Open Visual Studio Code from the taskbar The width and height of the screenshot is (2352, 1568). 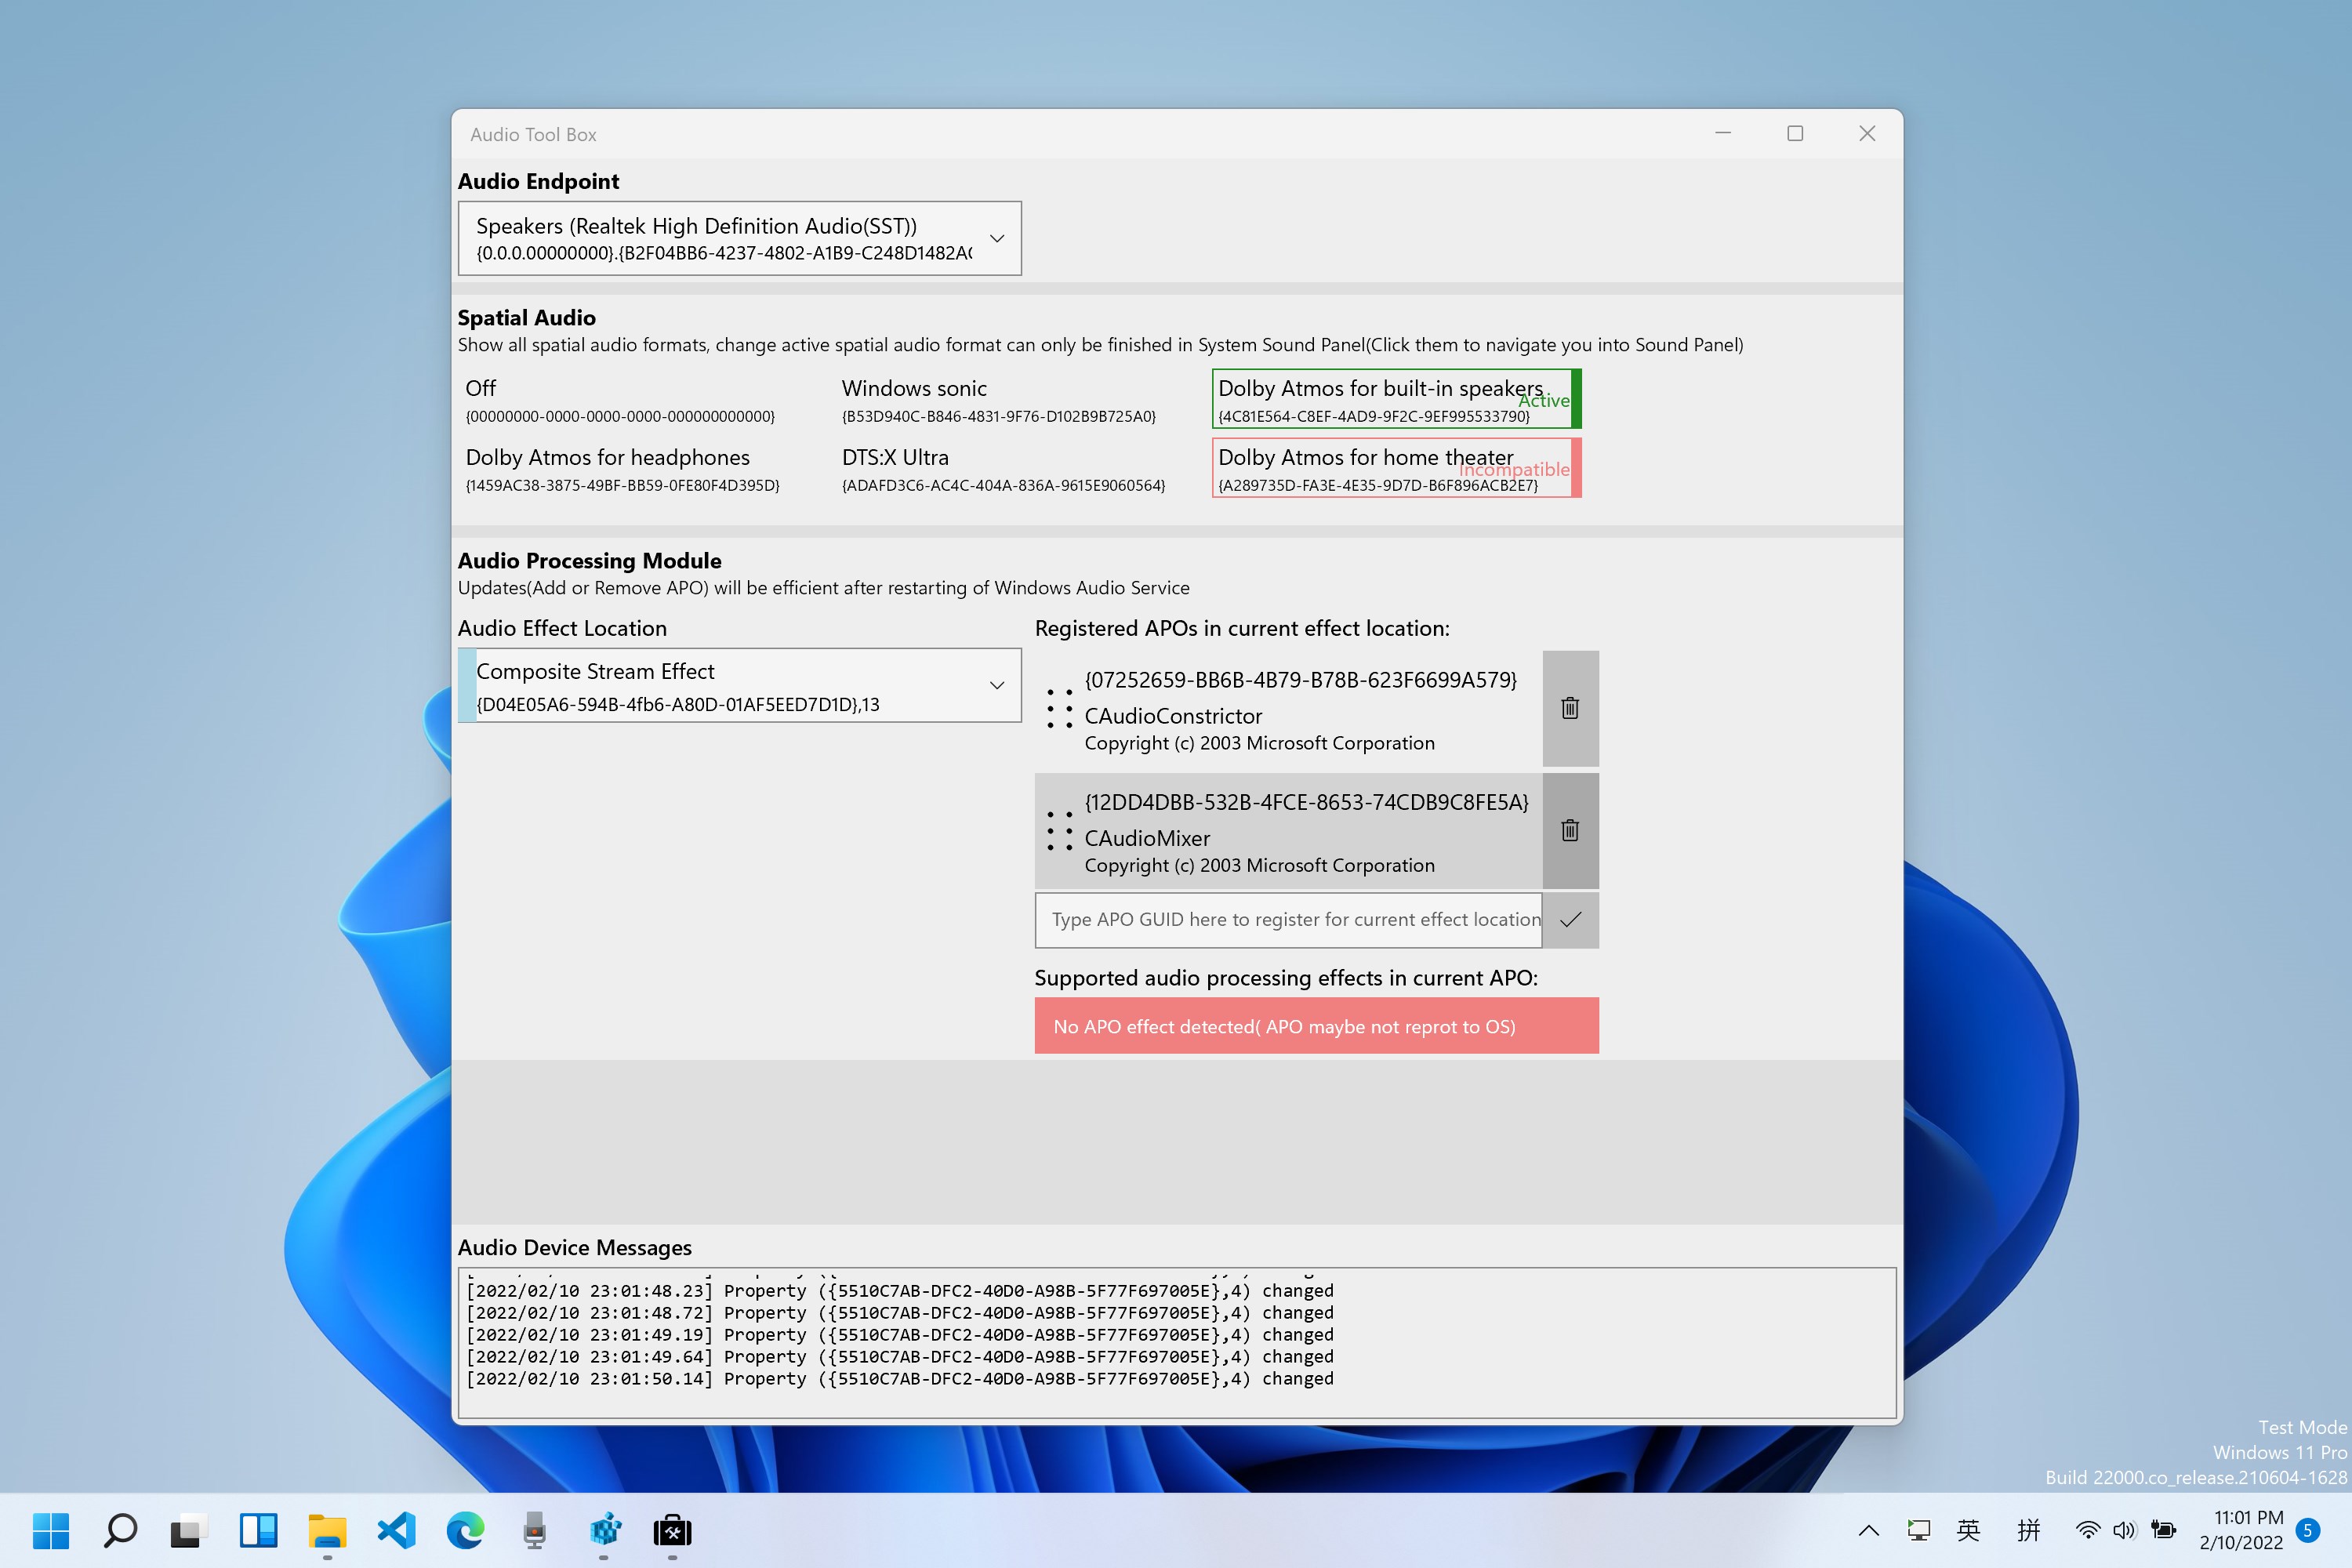397,1530
